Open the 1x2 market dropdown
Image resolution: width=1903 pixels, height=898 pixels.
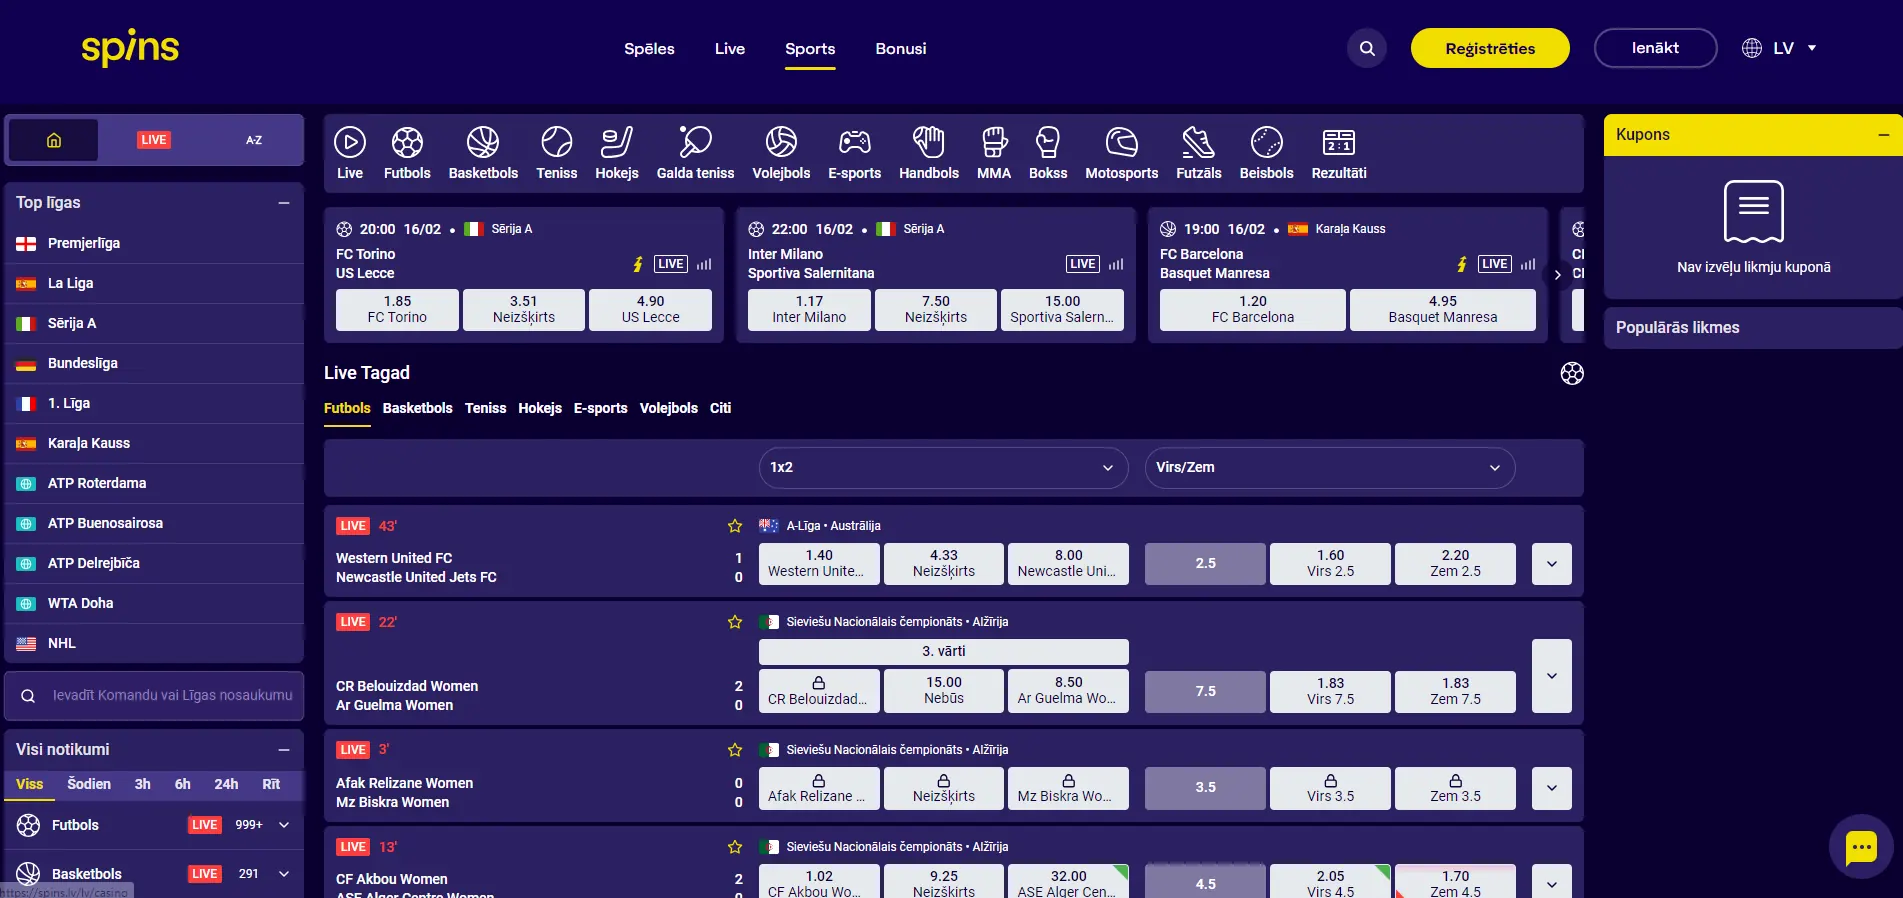click(x=942, y=468)
